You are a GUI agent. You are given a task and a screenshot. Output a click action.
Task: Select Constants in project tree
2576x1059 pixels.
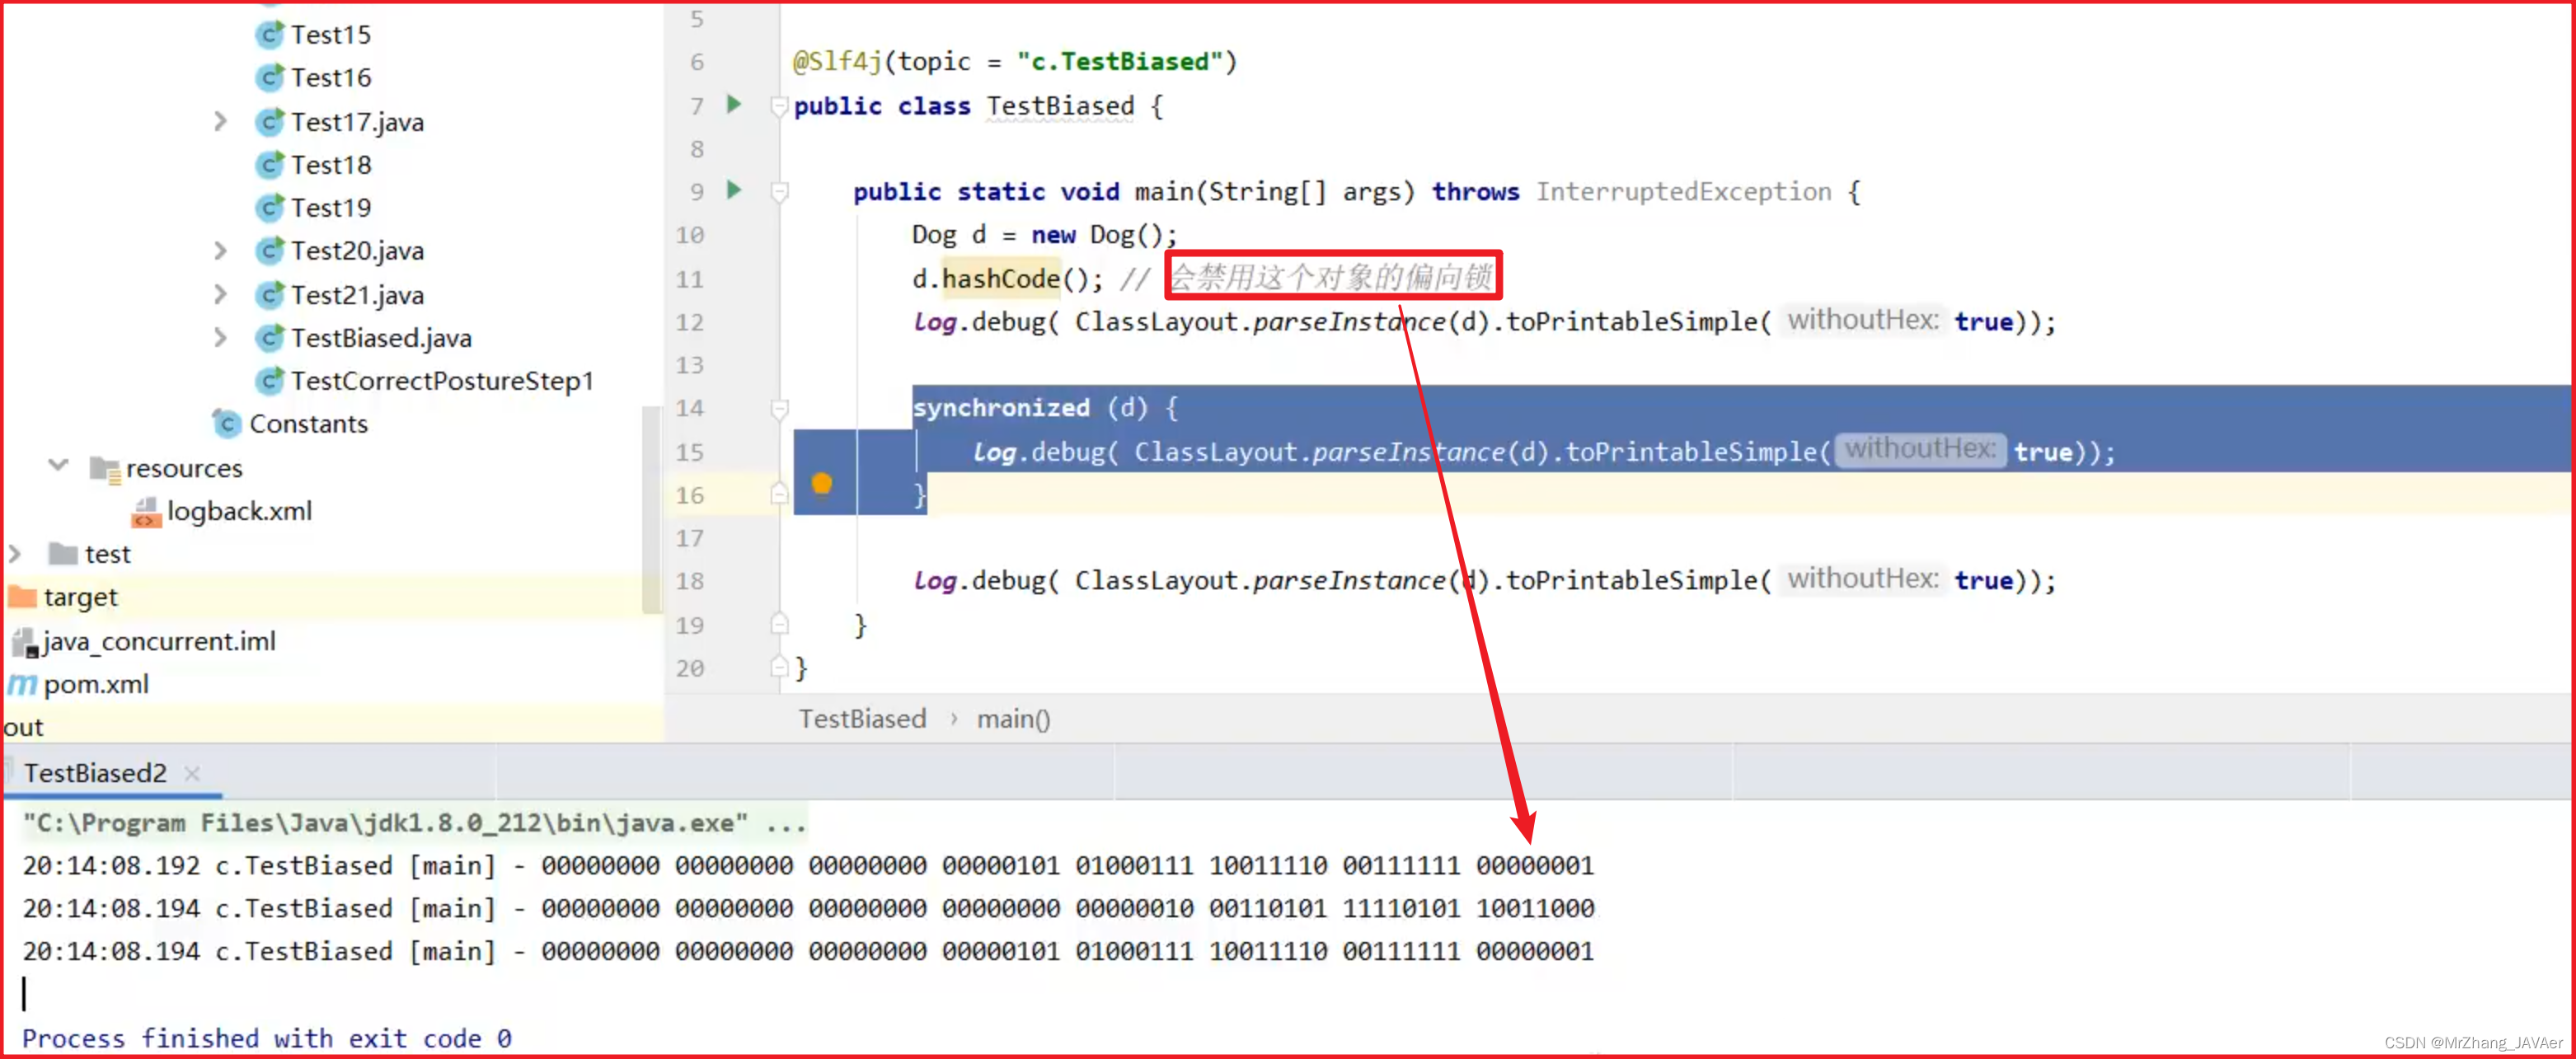point(308,424)
